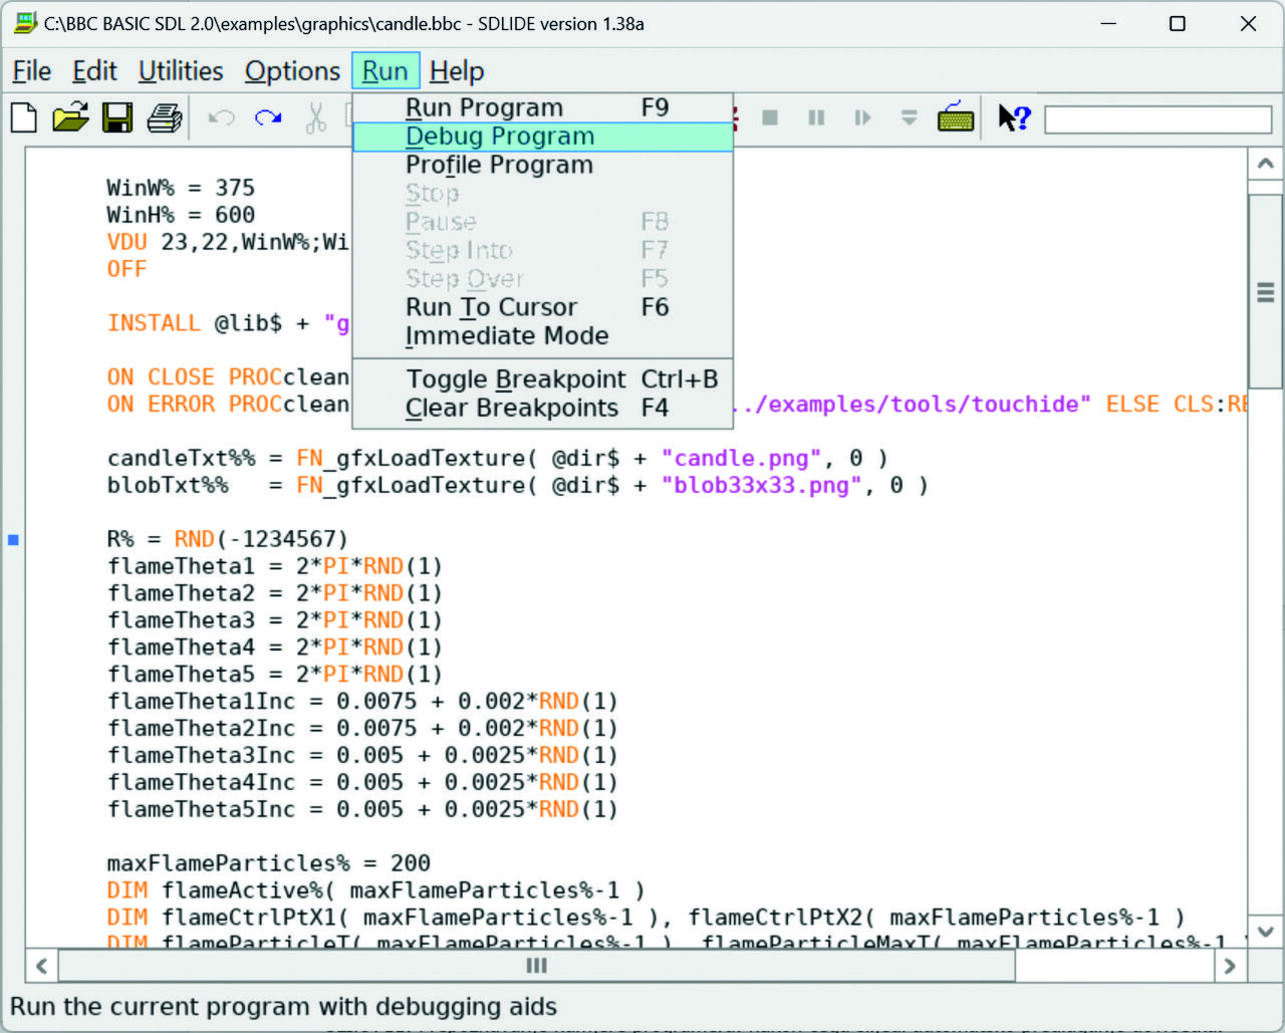The width and height of the screenshot is (1285, 1033).
Task: Click the context help arrow-question icon
Action: tap(1014, 118)
